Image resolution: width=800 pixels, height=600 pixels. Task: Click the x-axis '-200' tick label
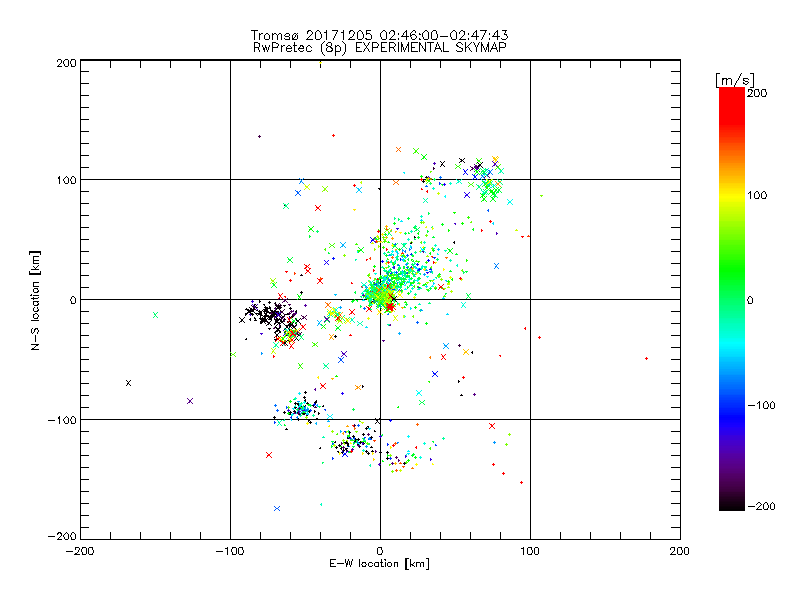pos(80,551)
